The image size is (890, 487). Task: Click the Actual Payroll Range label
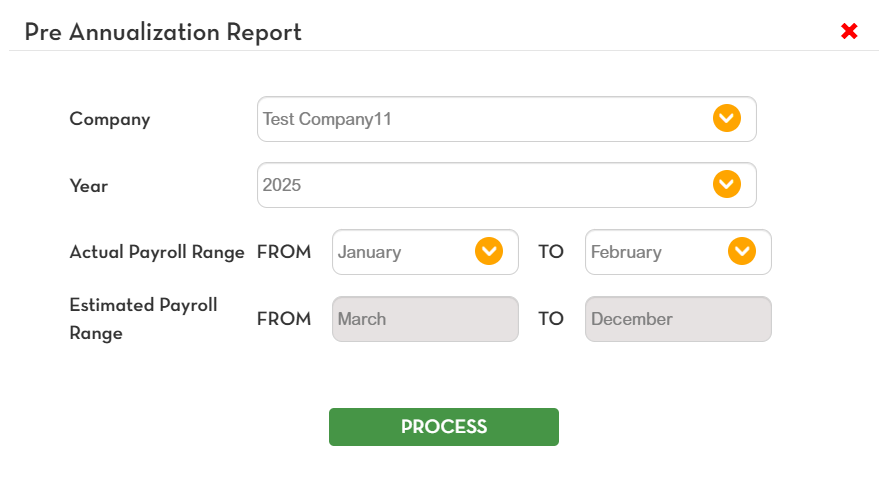coord(157,252)
